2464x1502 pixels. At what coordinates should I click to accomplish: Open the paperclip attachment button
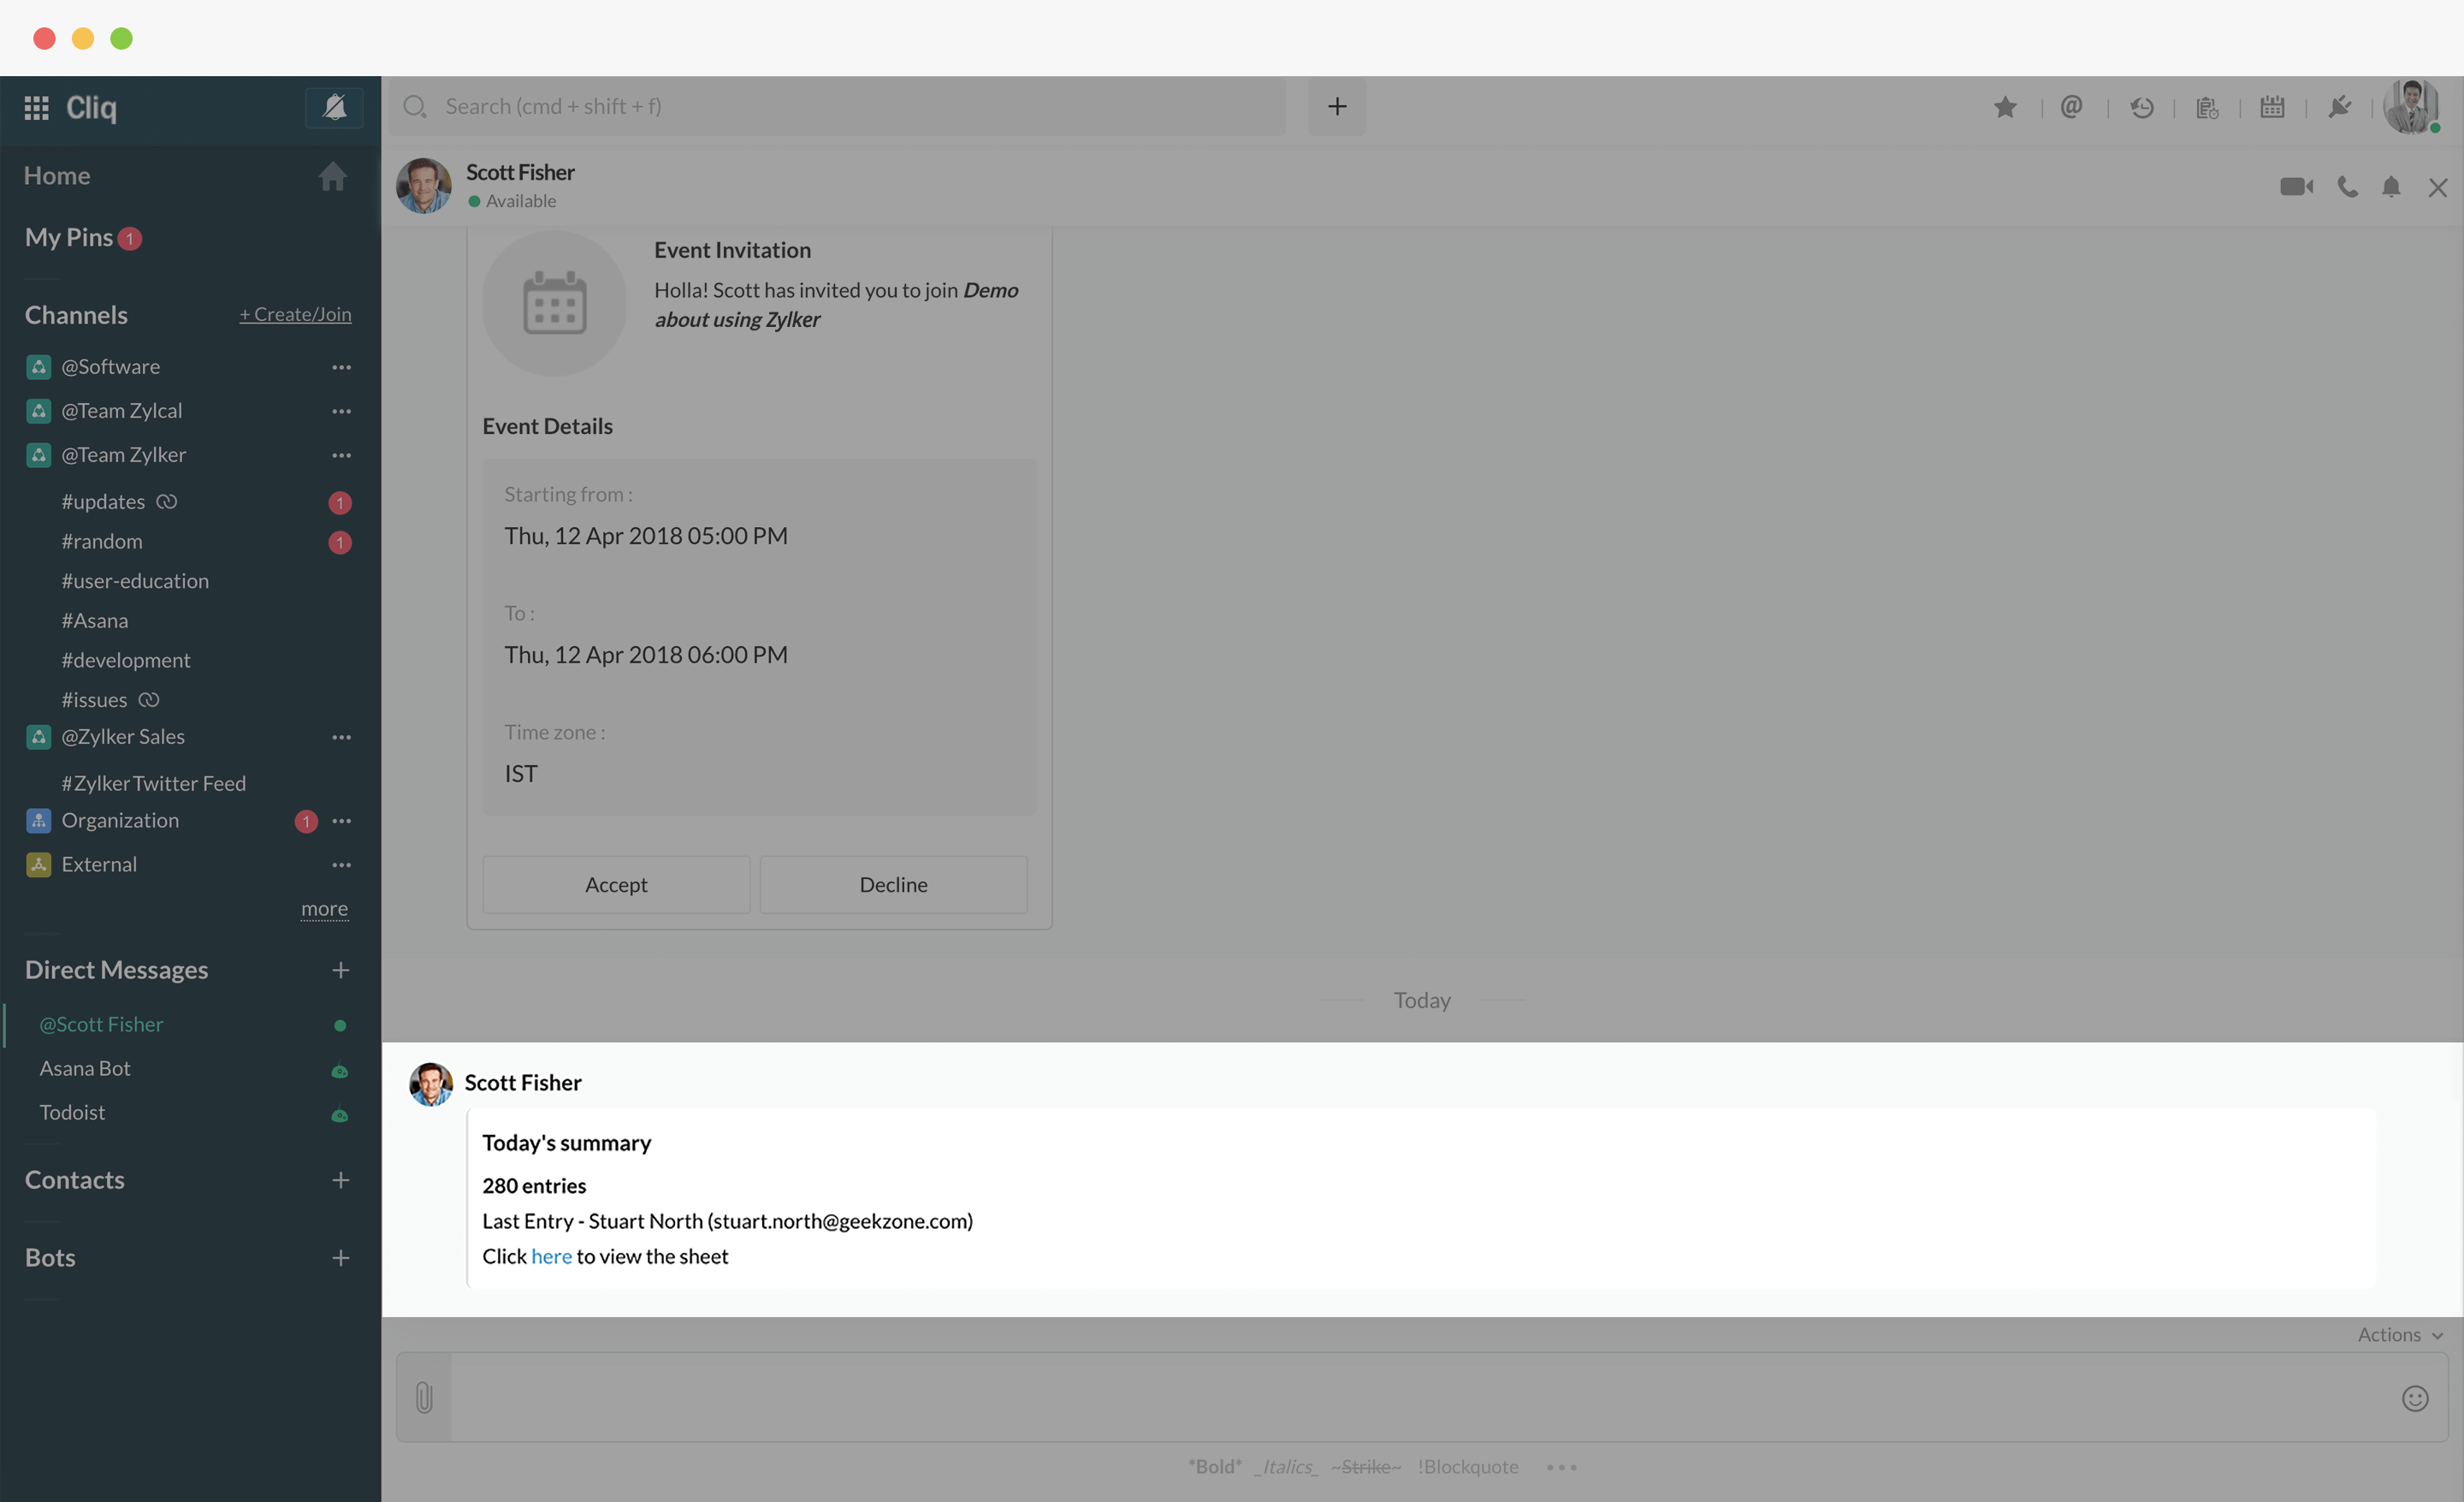424,1397
